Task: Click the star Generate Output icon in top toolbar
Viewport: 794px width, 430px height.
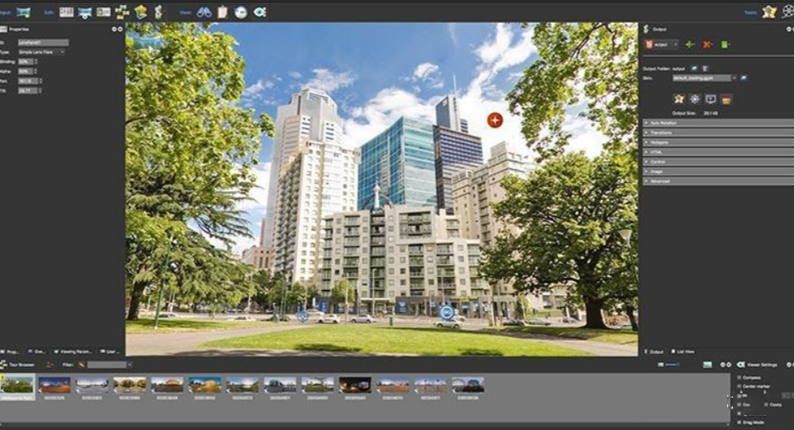Action: pyautogui.click(x=769, y=12)
